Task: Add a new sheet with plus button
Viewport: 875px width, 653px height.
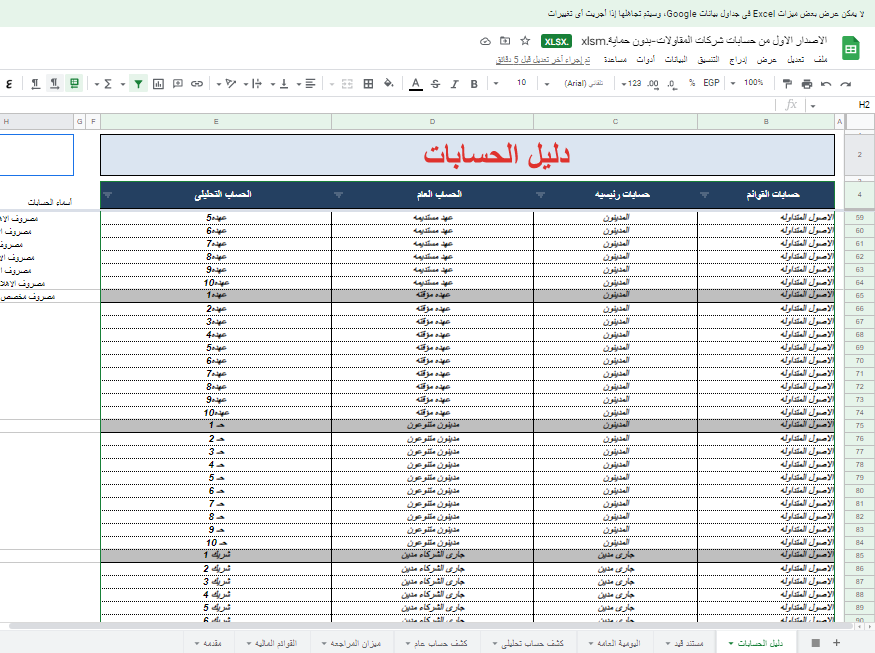Action: 836,642
